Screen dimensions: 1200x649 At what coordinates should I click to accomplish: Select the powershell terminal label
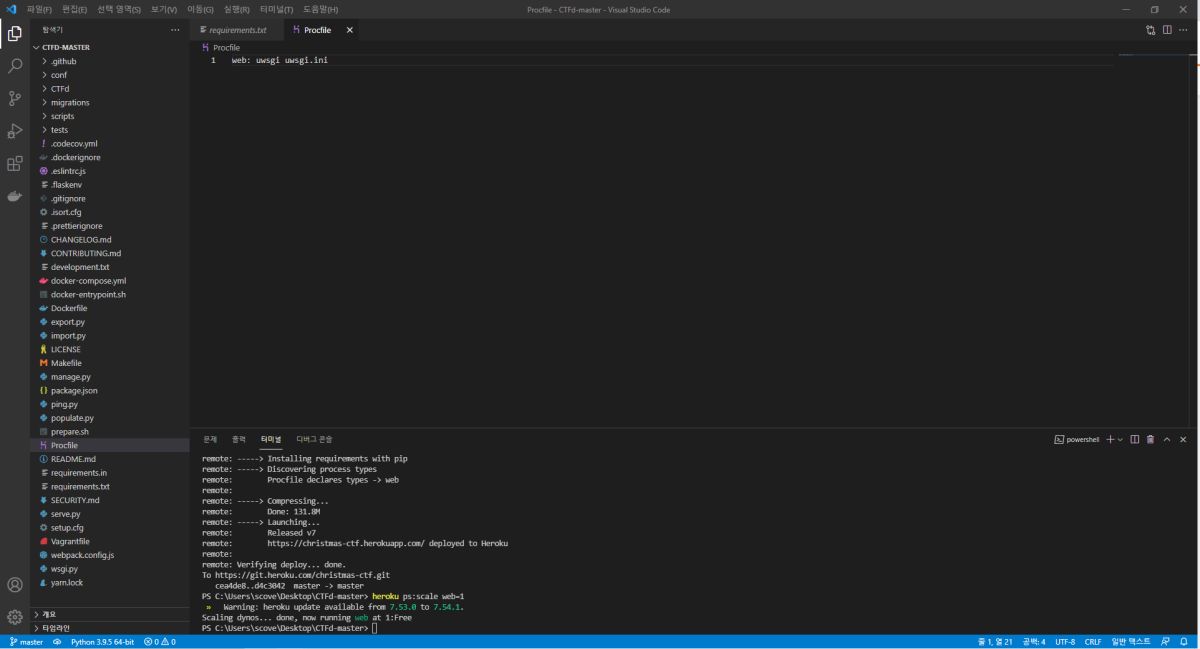1077,439
